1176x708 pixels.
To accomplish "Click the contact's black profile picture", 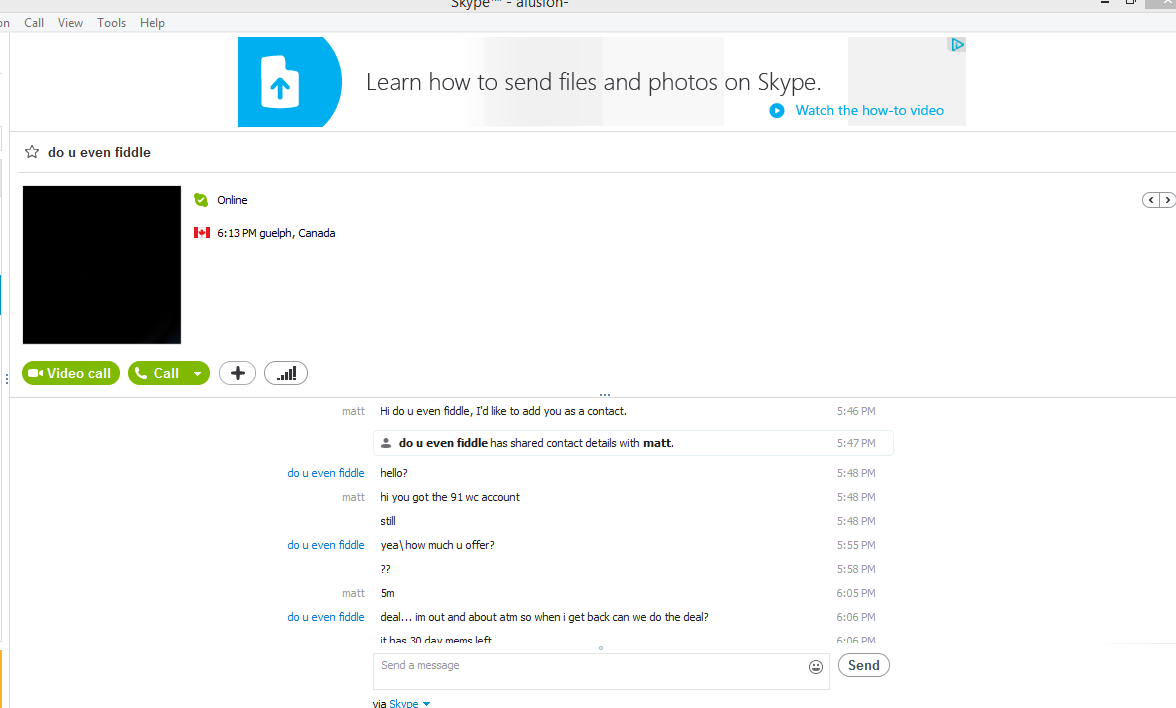I will 102,265.
